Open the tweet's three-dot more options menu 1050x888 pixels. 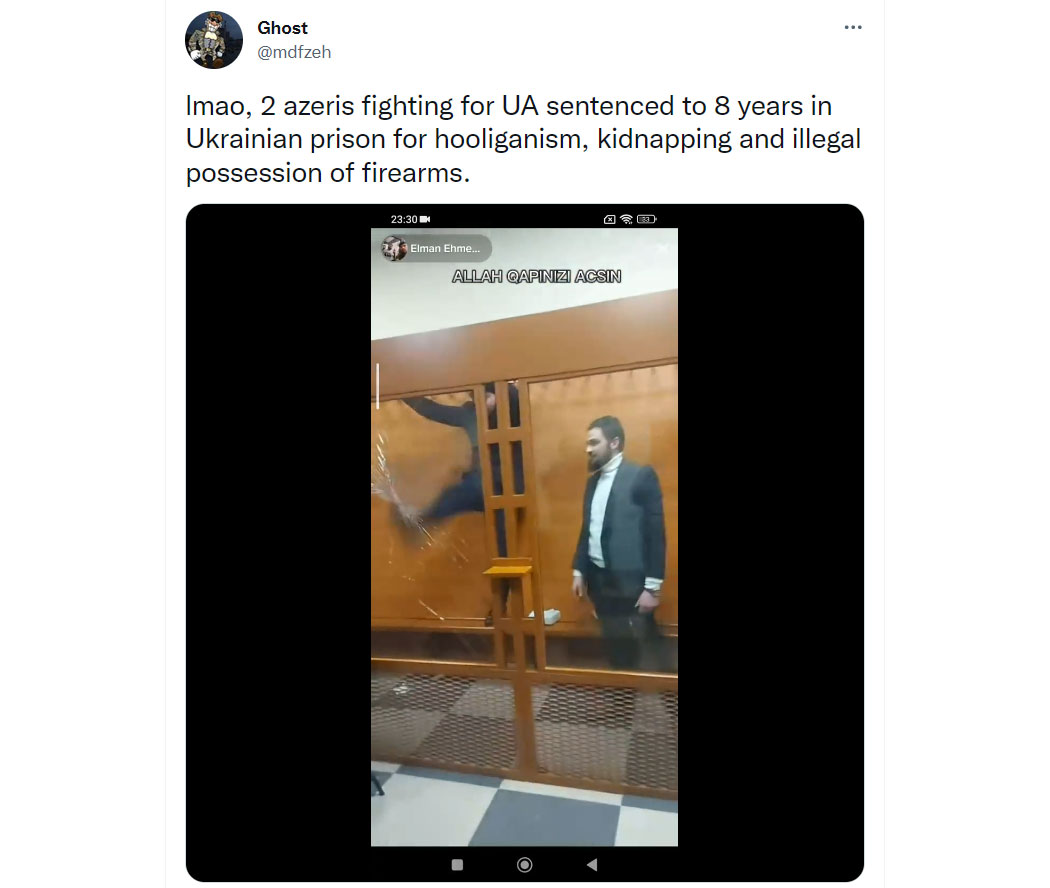[852, 27]
